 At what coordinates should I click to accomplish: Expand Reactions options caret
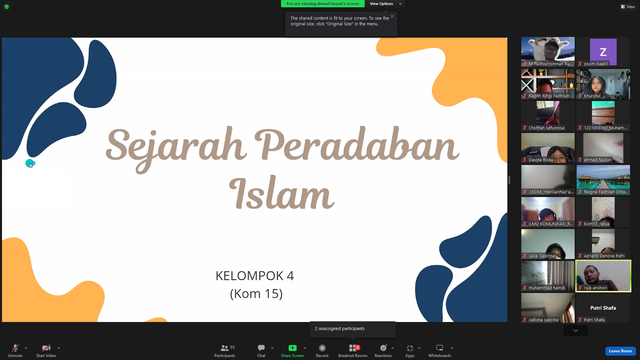click(x=393, y=348)
